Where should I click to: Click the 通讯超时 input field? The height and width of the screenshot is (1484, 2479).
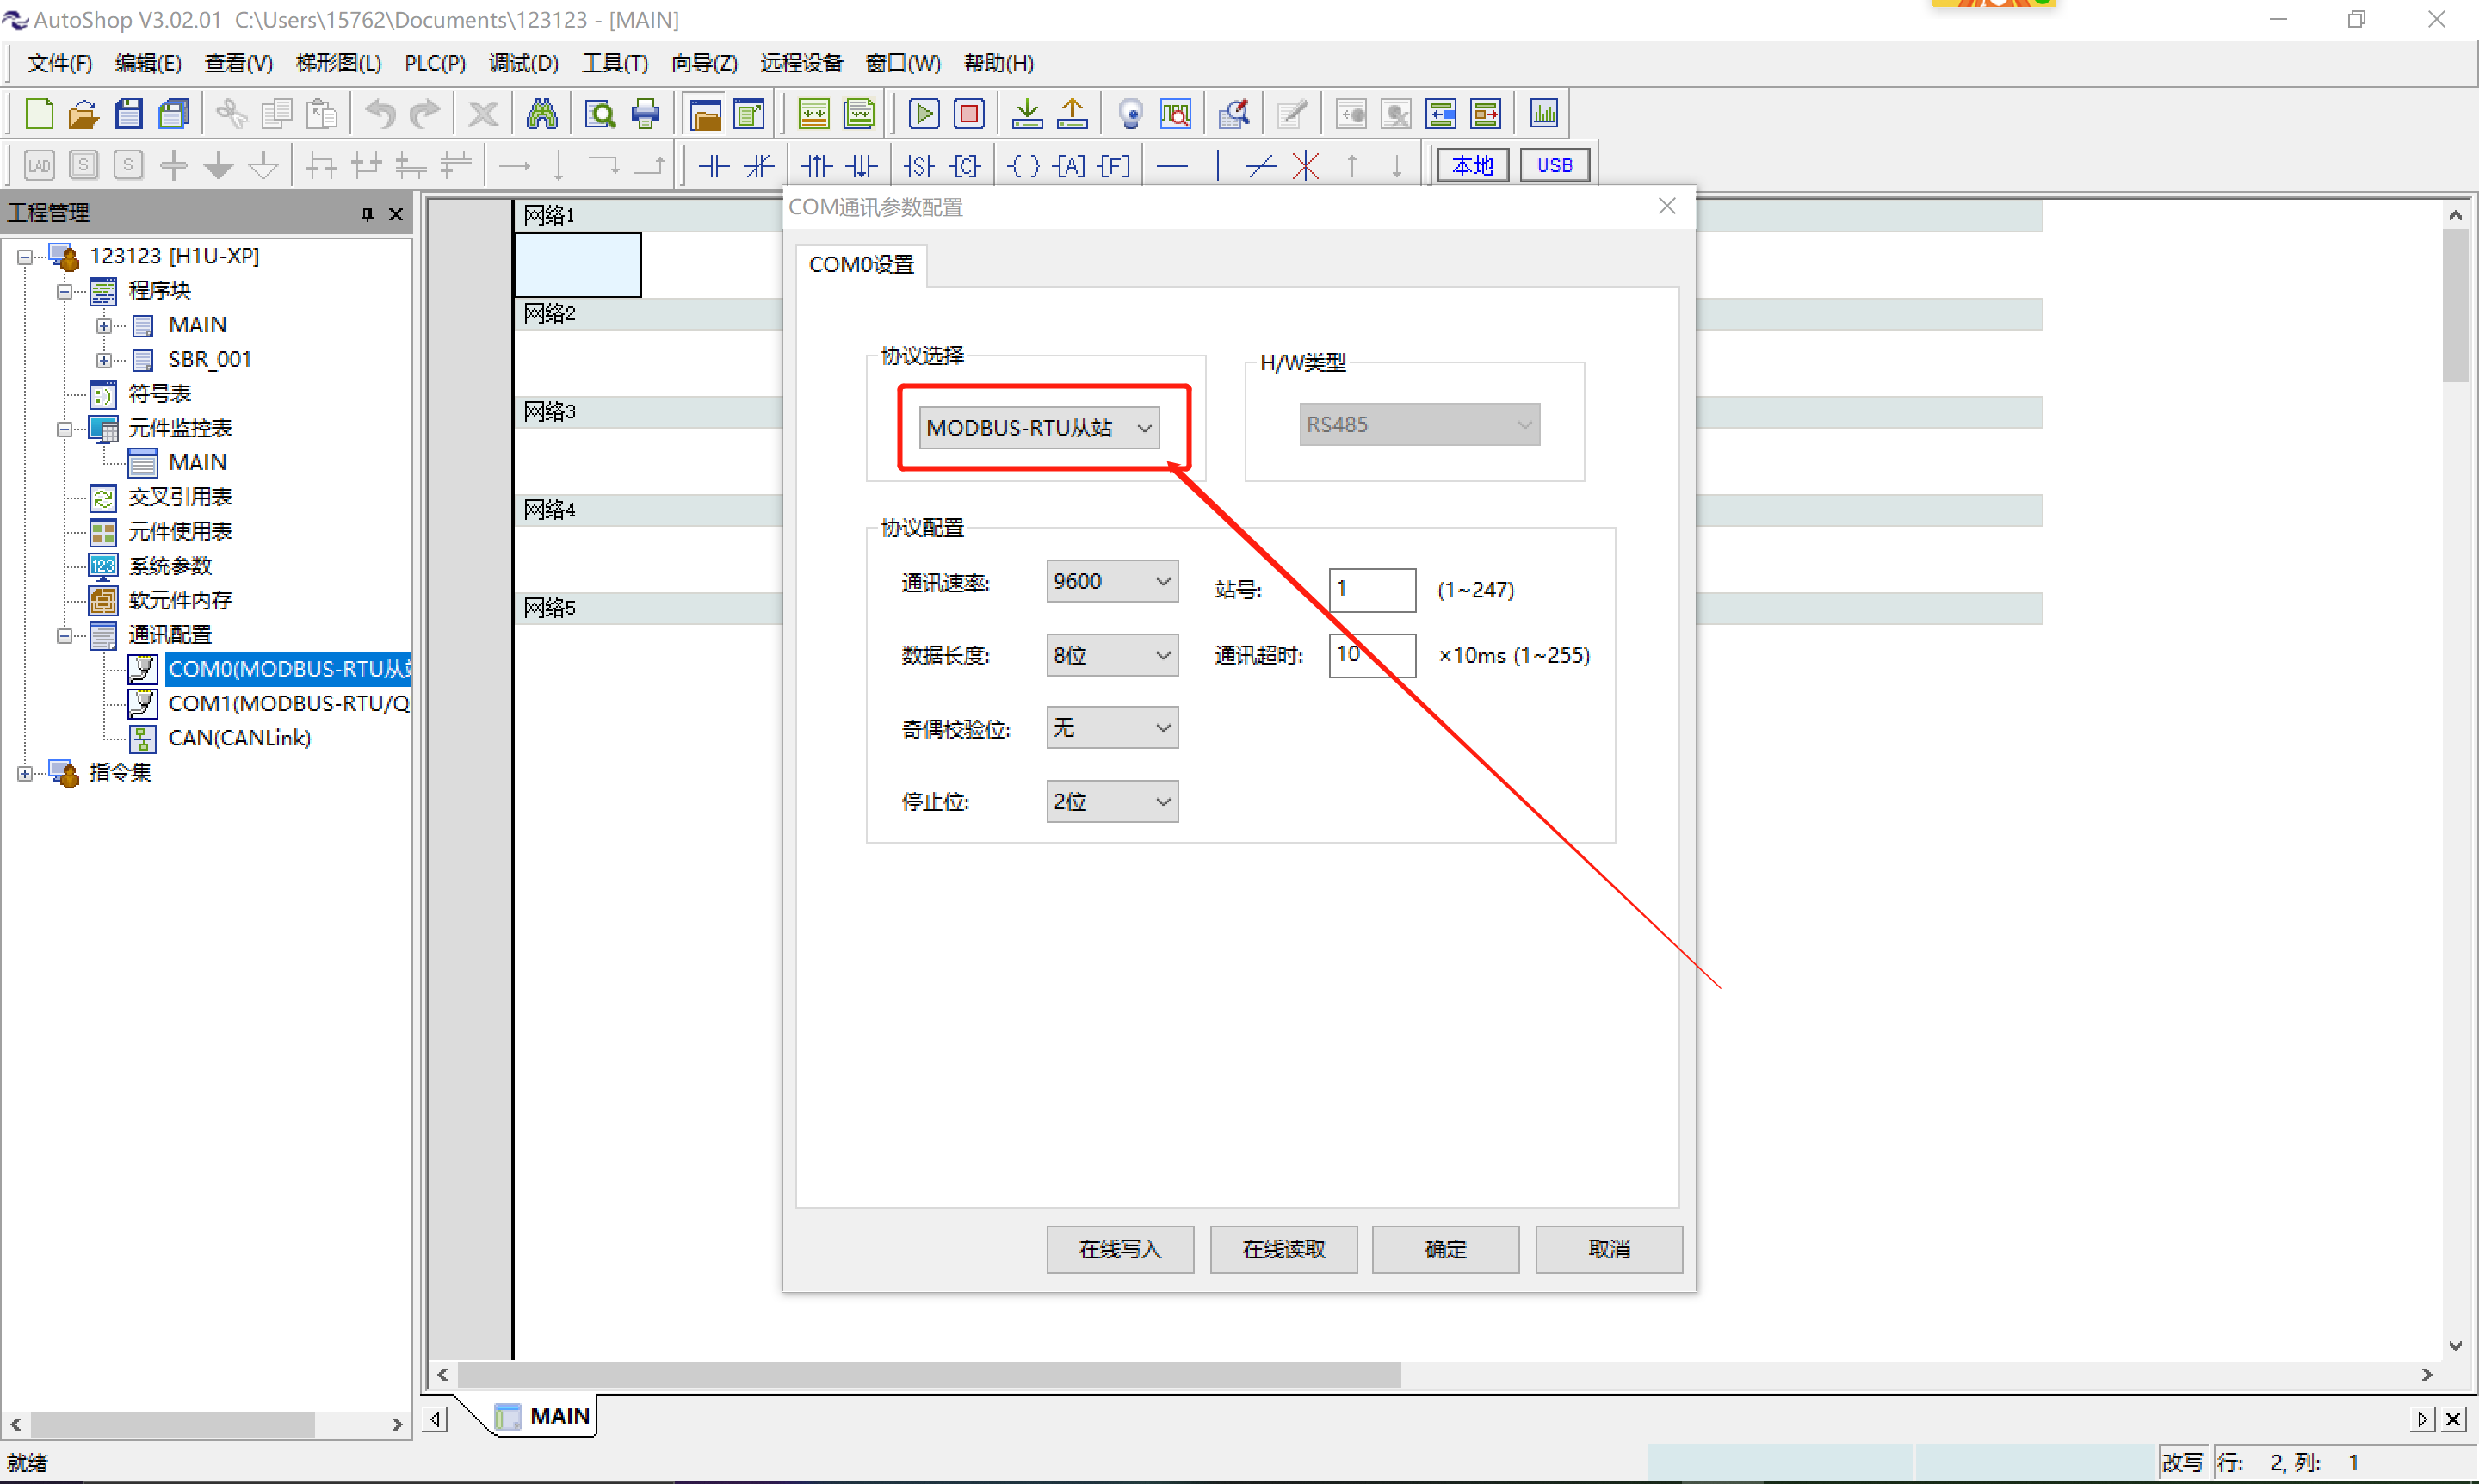coord(1372,655)
